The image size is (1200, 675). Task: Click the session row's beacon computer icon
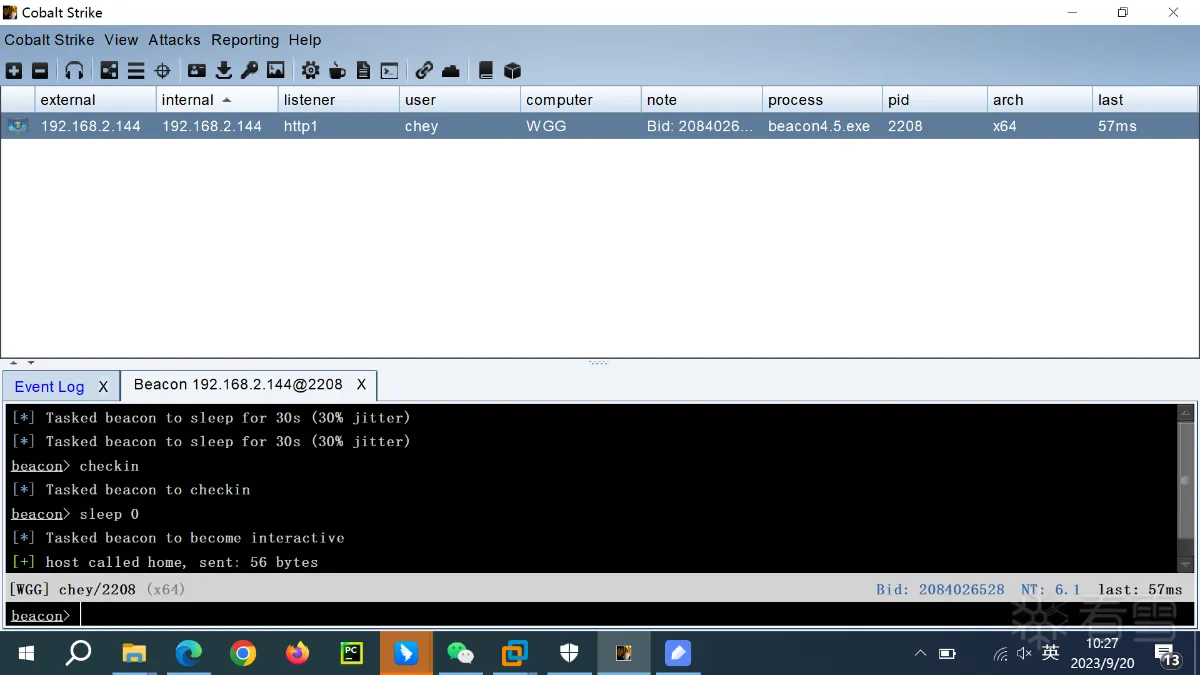[17, 126]
